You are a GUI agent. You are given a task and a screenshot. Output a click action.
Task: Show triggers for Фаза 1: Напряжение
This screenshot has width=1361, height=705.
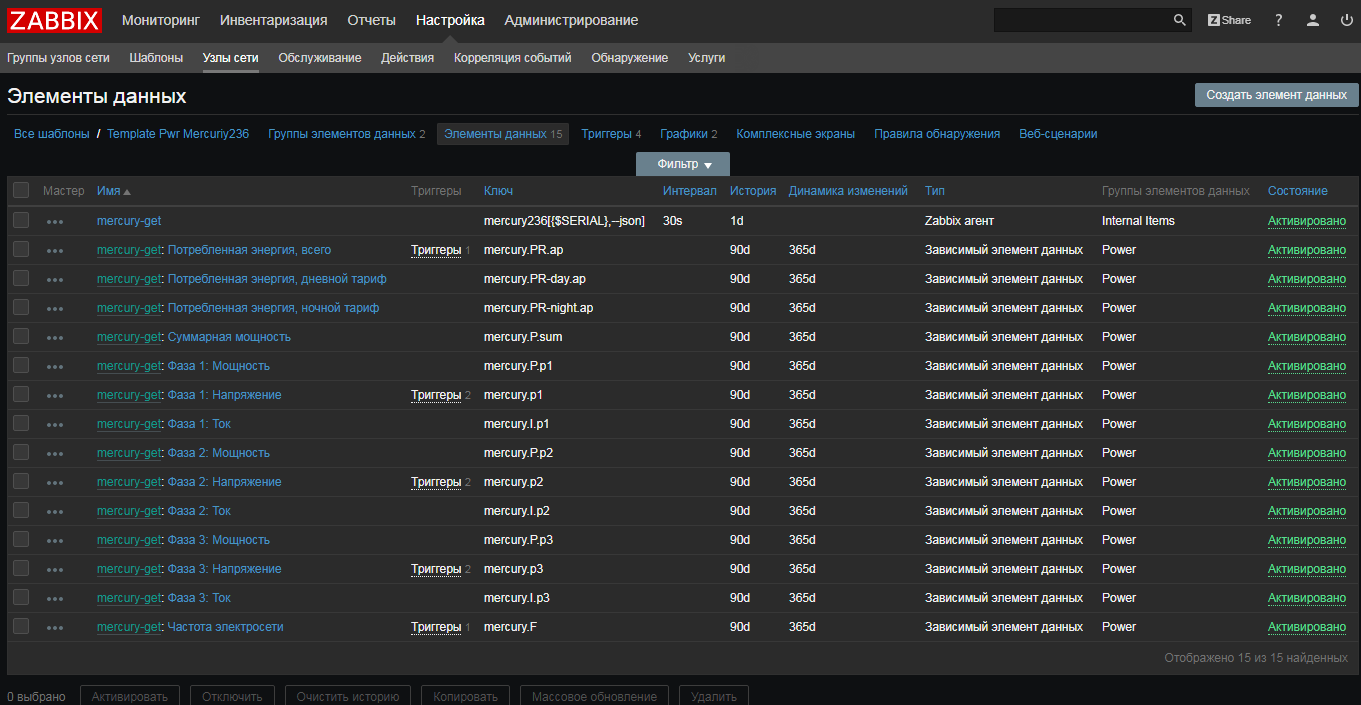(435, 395)
